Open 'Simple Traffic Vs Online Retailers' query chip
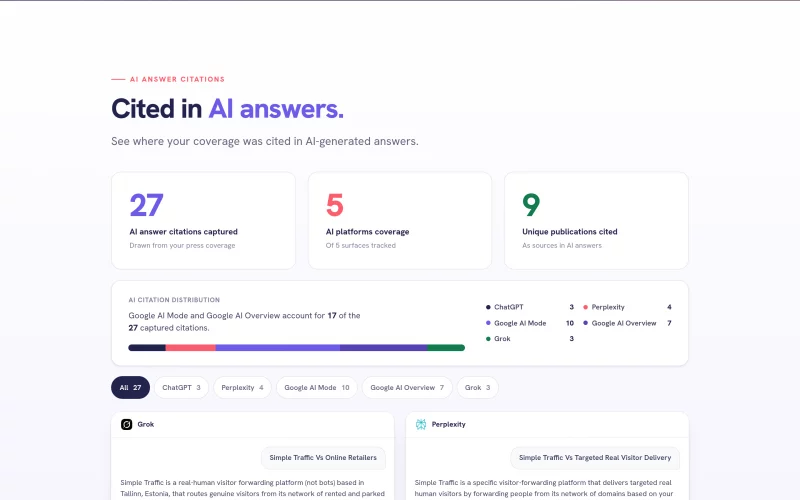 [x=323, y=458]
